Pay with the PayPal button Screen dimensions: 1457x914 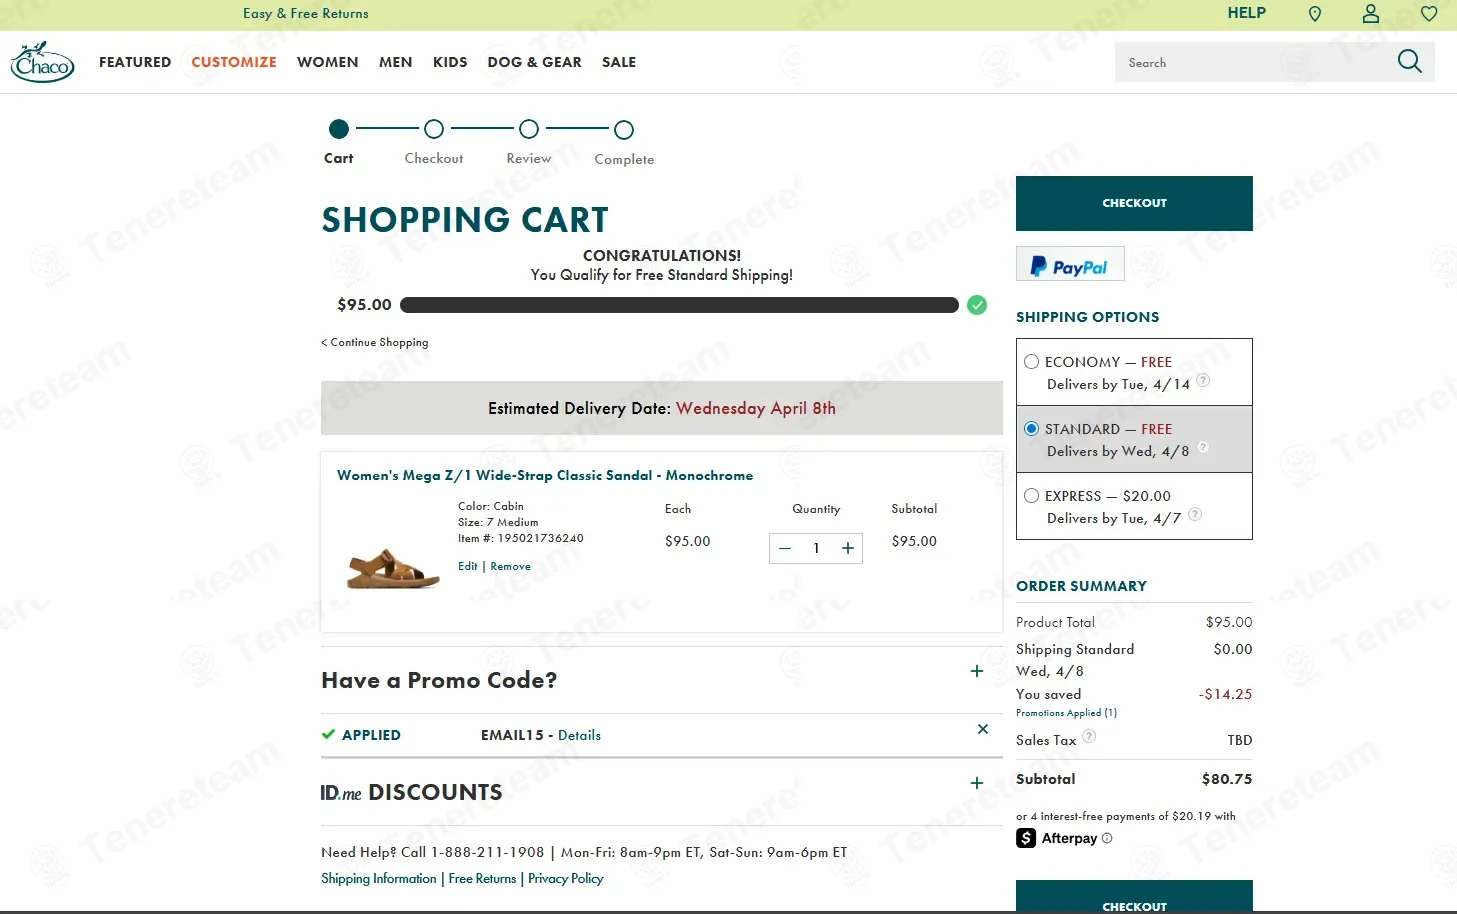click(1070, 264)
